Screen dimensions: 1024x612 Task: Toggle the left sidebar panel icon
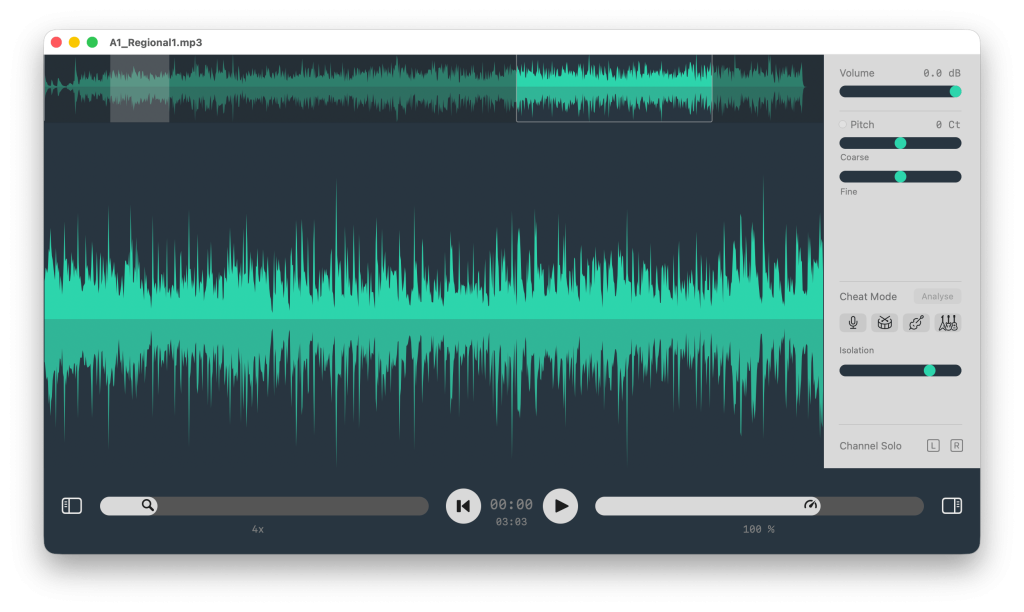(x=71, y=506)
